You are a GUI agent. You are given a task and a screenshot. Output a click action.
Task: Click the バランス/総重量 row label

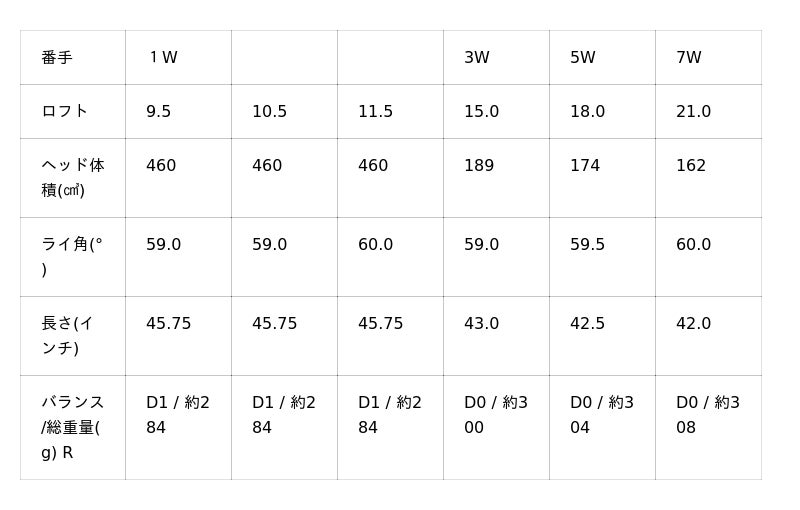tap(72, 427)
